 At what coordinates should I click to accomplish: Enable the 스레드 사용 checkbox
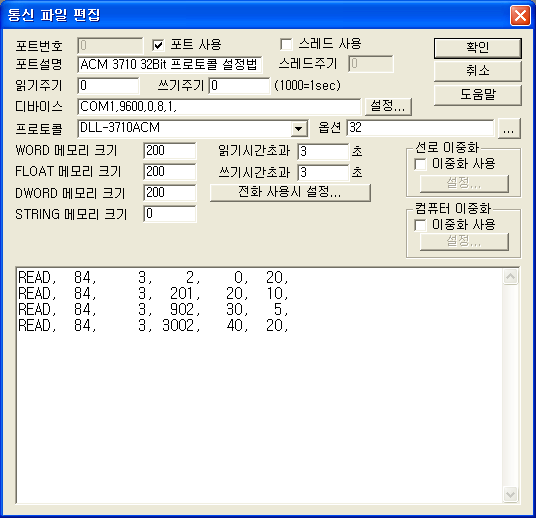tap(286, 44)
